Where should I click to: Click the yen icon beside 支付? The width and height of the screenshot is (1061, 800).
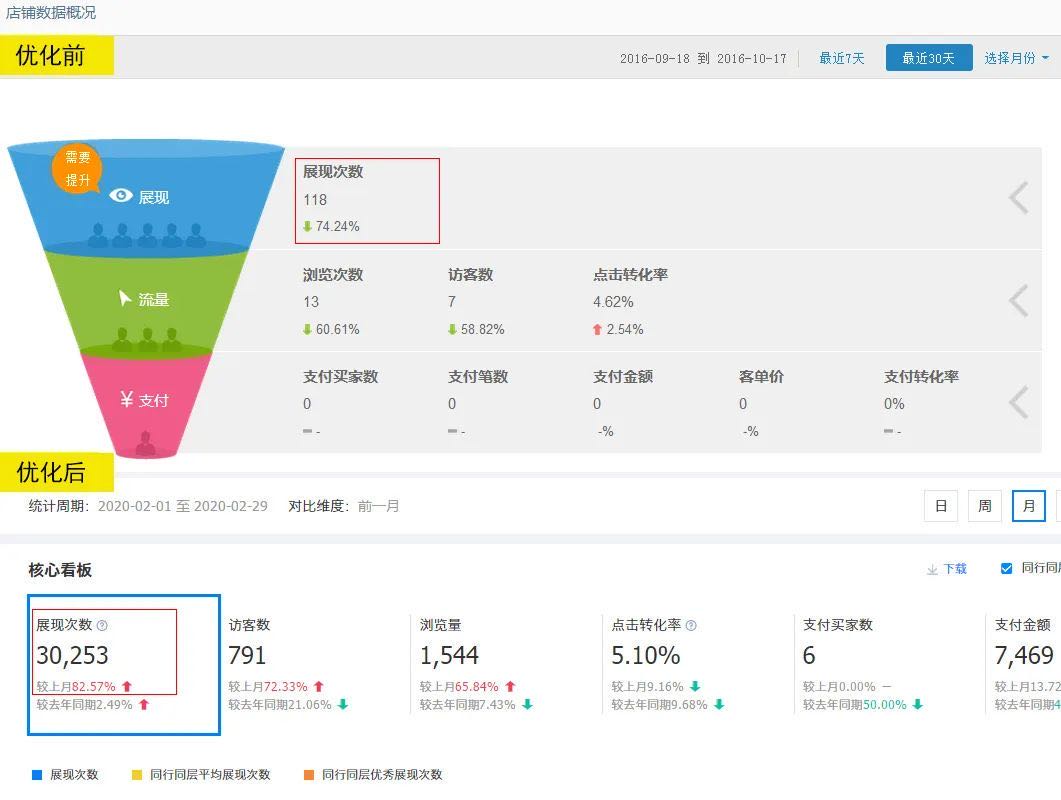127,399
